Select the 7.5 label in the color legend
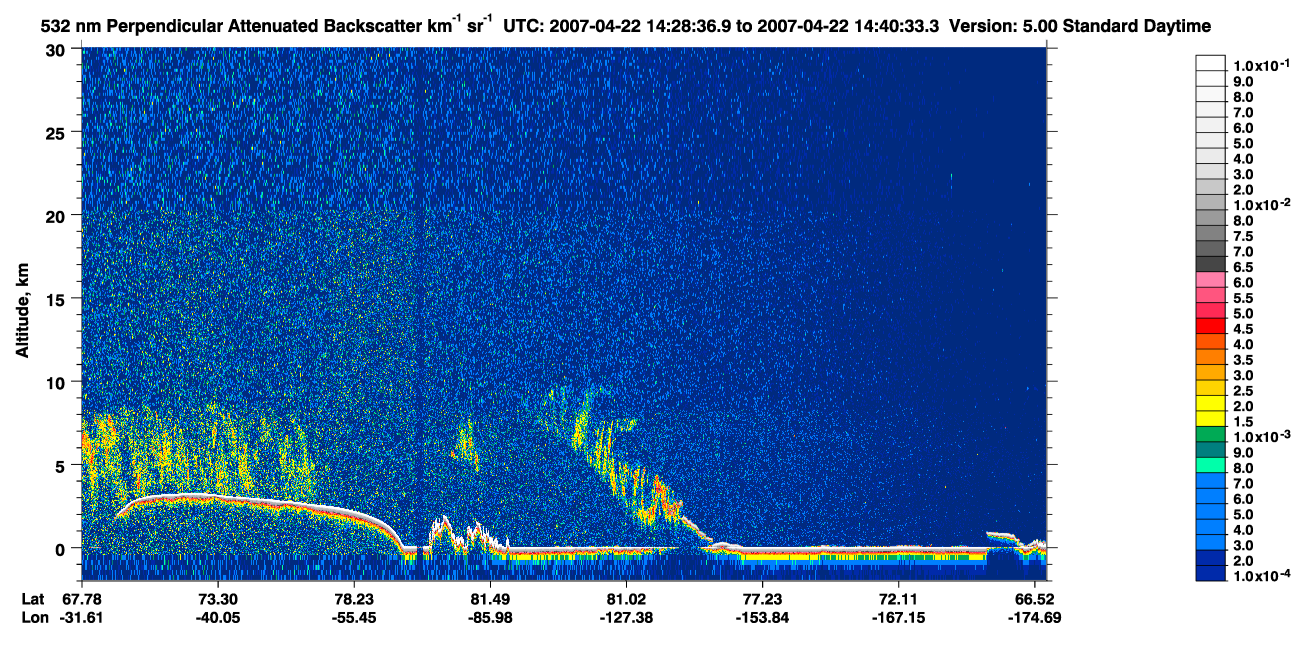 [1244, 236]
